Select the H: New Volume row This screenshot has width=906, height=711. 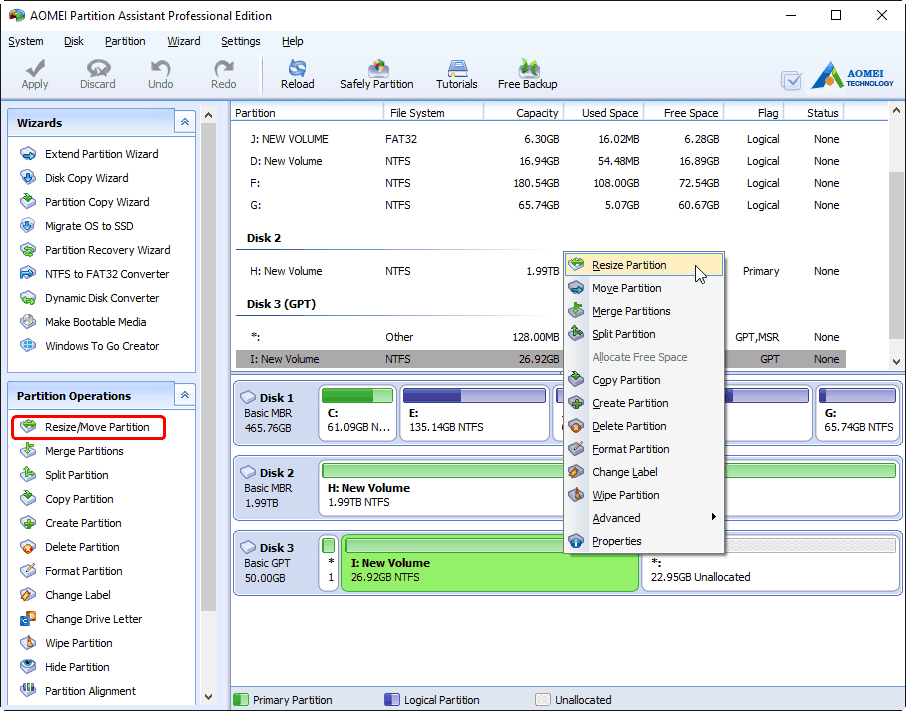coord(540,271)
